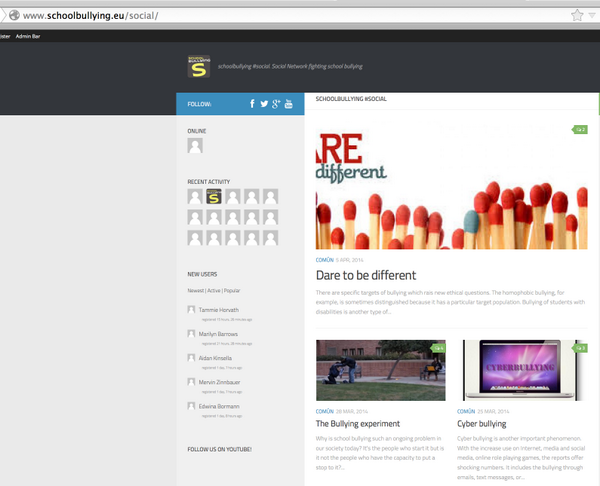Open the Dare to be different article title
The image size is (600, 486).
pyautogui.click(x=366, y=275)
